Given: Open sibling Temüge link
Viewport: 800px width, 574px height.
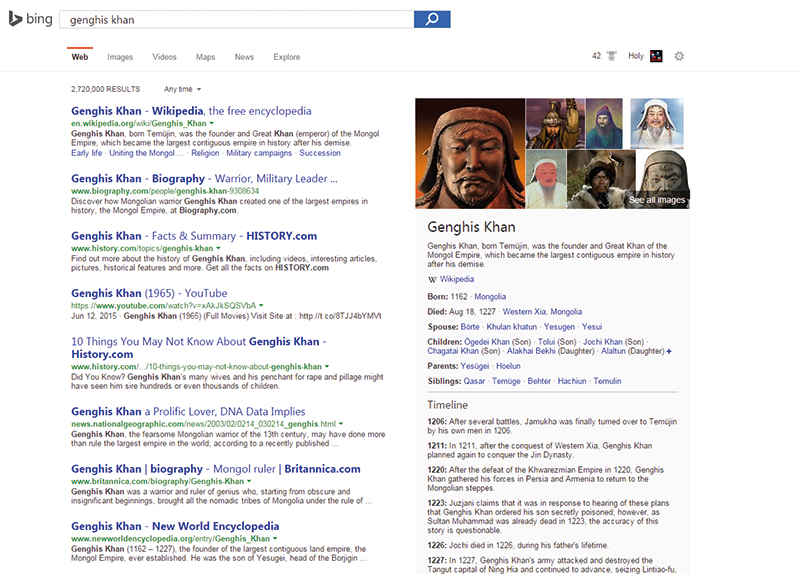Looking at the screenshot, I should [x=506, y=381].
